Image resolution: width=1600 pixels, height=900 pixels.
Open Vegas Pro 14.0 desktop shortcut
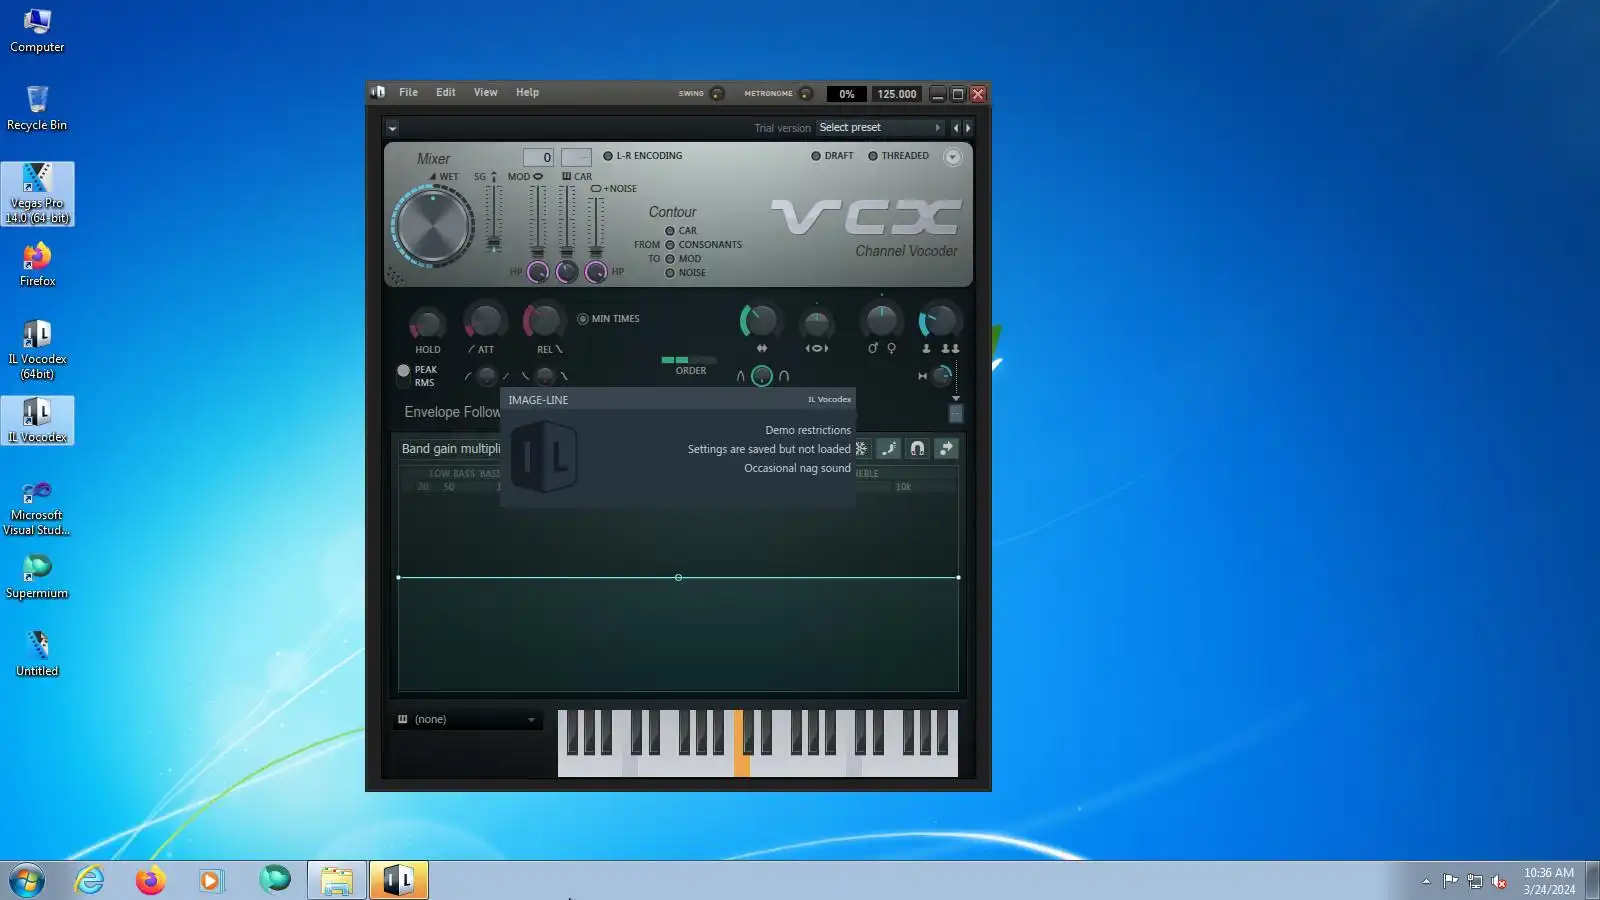point(37,194)
